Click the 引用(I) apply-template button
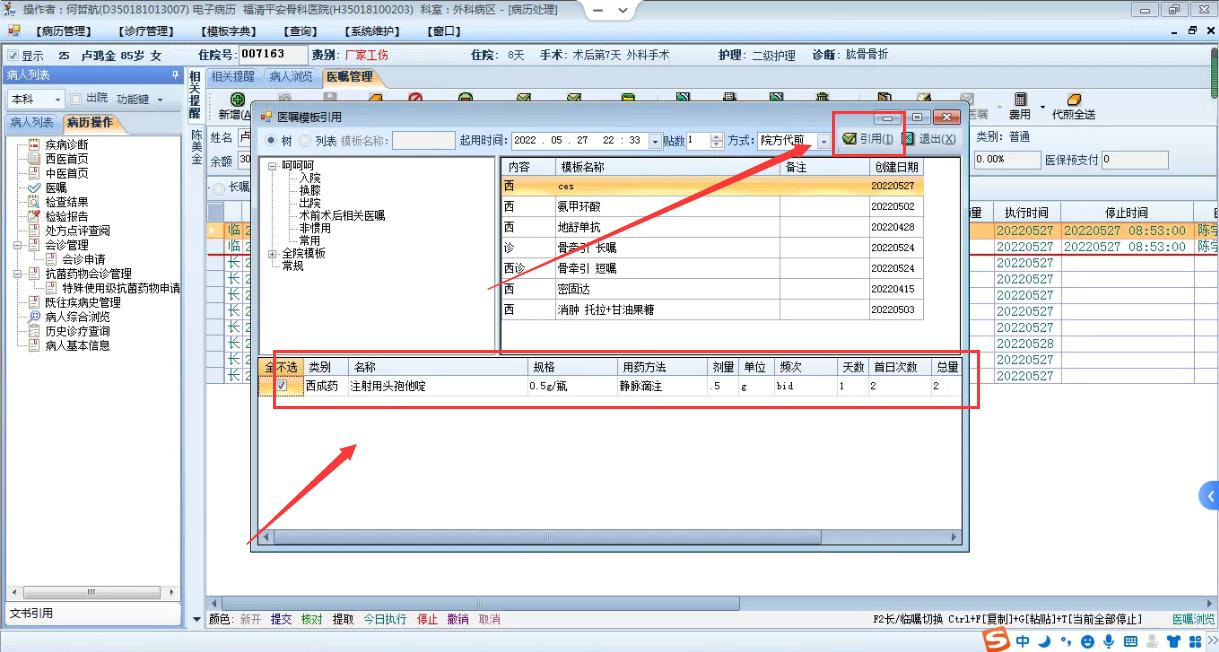This screenshot has width=1219, height=652. [868, 139]
